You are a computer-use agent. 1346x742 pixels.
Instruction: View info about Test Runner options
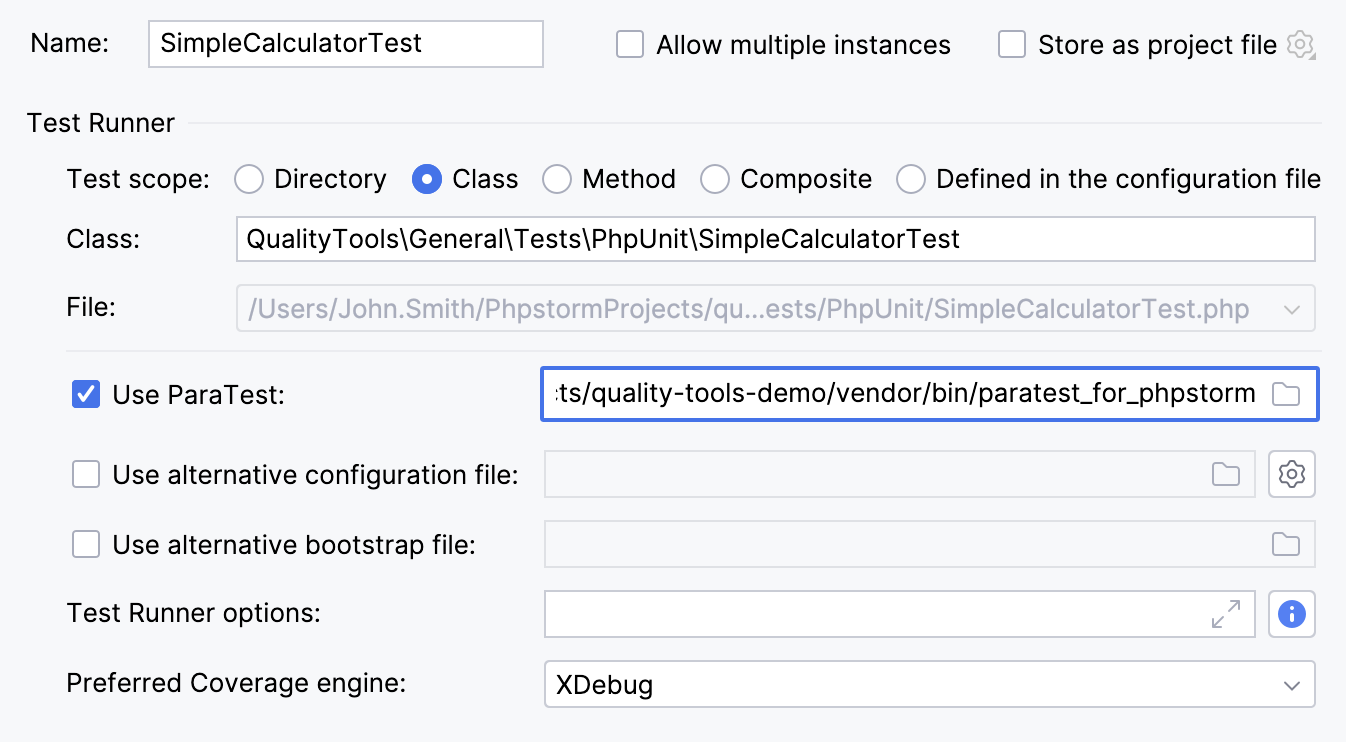pyautogui.click(x=1291, y=614)
